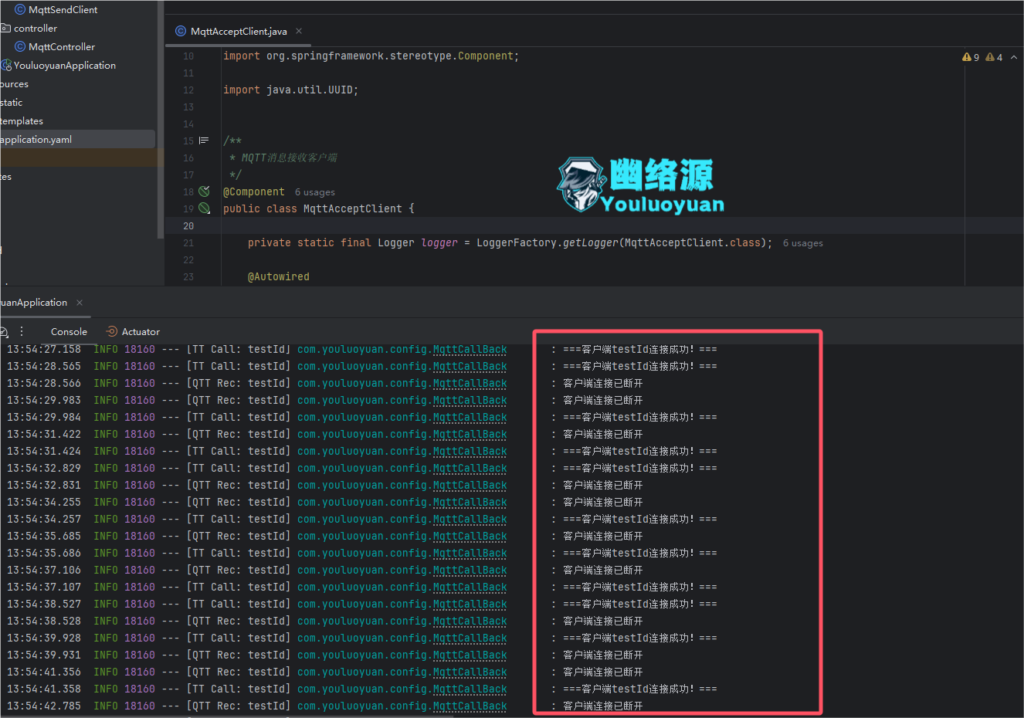The height and width of the screenshot is (718, 1024).
Task: Open MqttCallBack link in 13:54:41.358 log
Action: (x=470, y=689)
